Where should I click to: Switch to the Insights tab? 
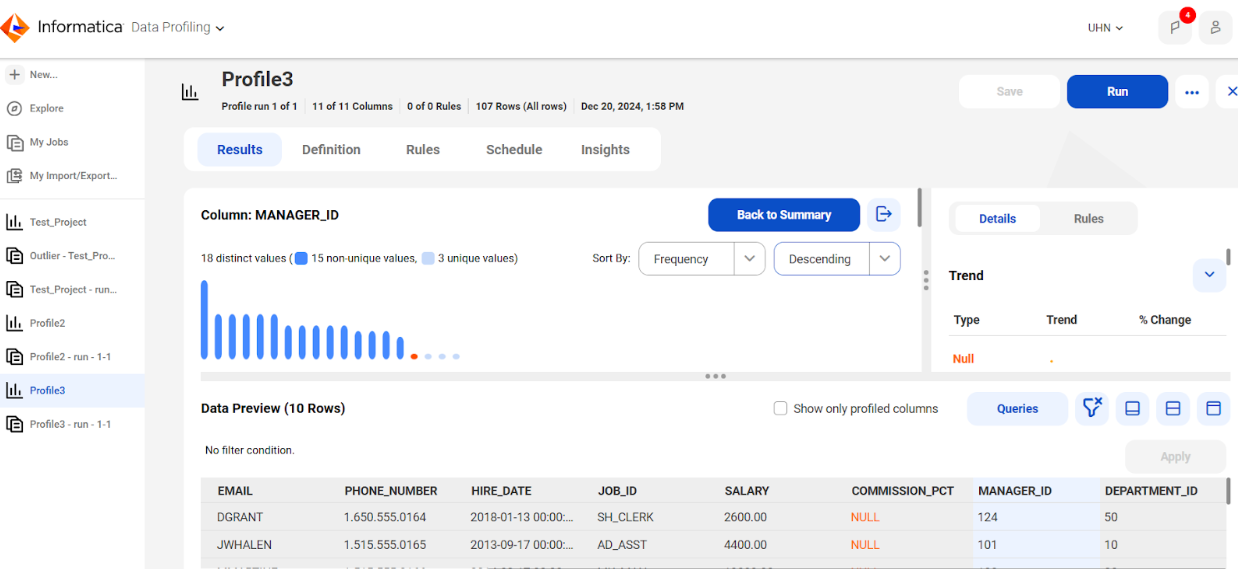pos(605,150)
